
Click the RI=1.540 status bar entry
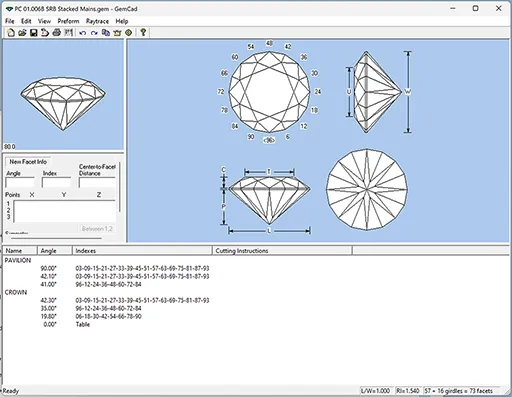point(408,391)
